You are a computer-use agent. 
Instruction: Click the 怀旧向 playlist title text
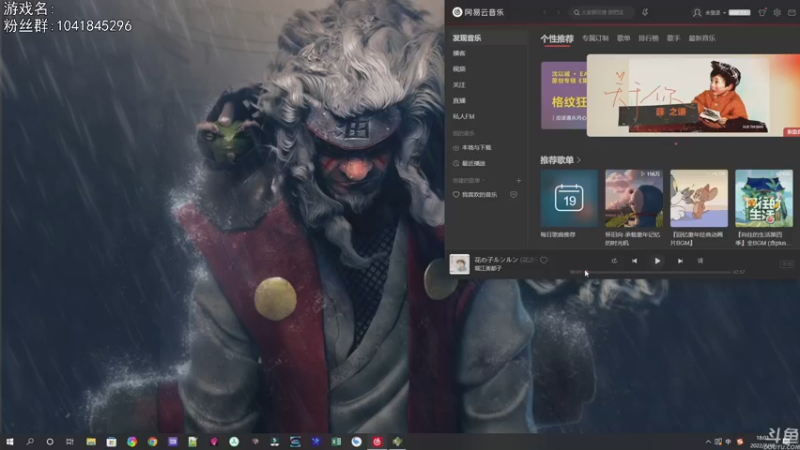point(633,239)
